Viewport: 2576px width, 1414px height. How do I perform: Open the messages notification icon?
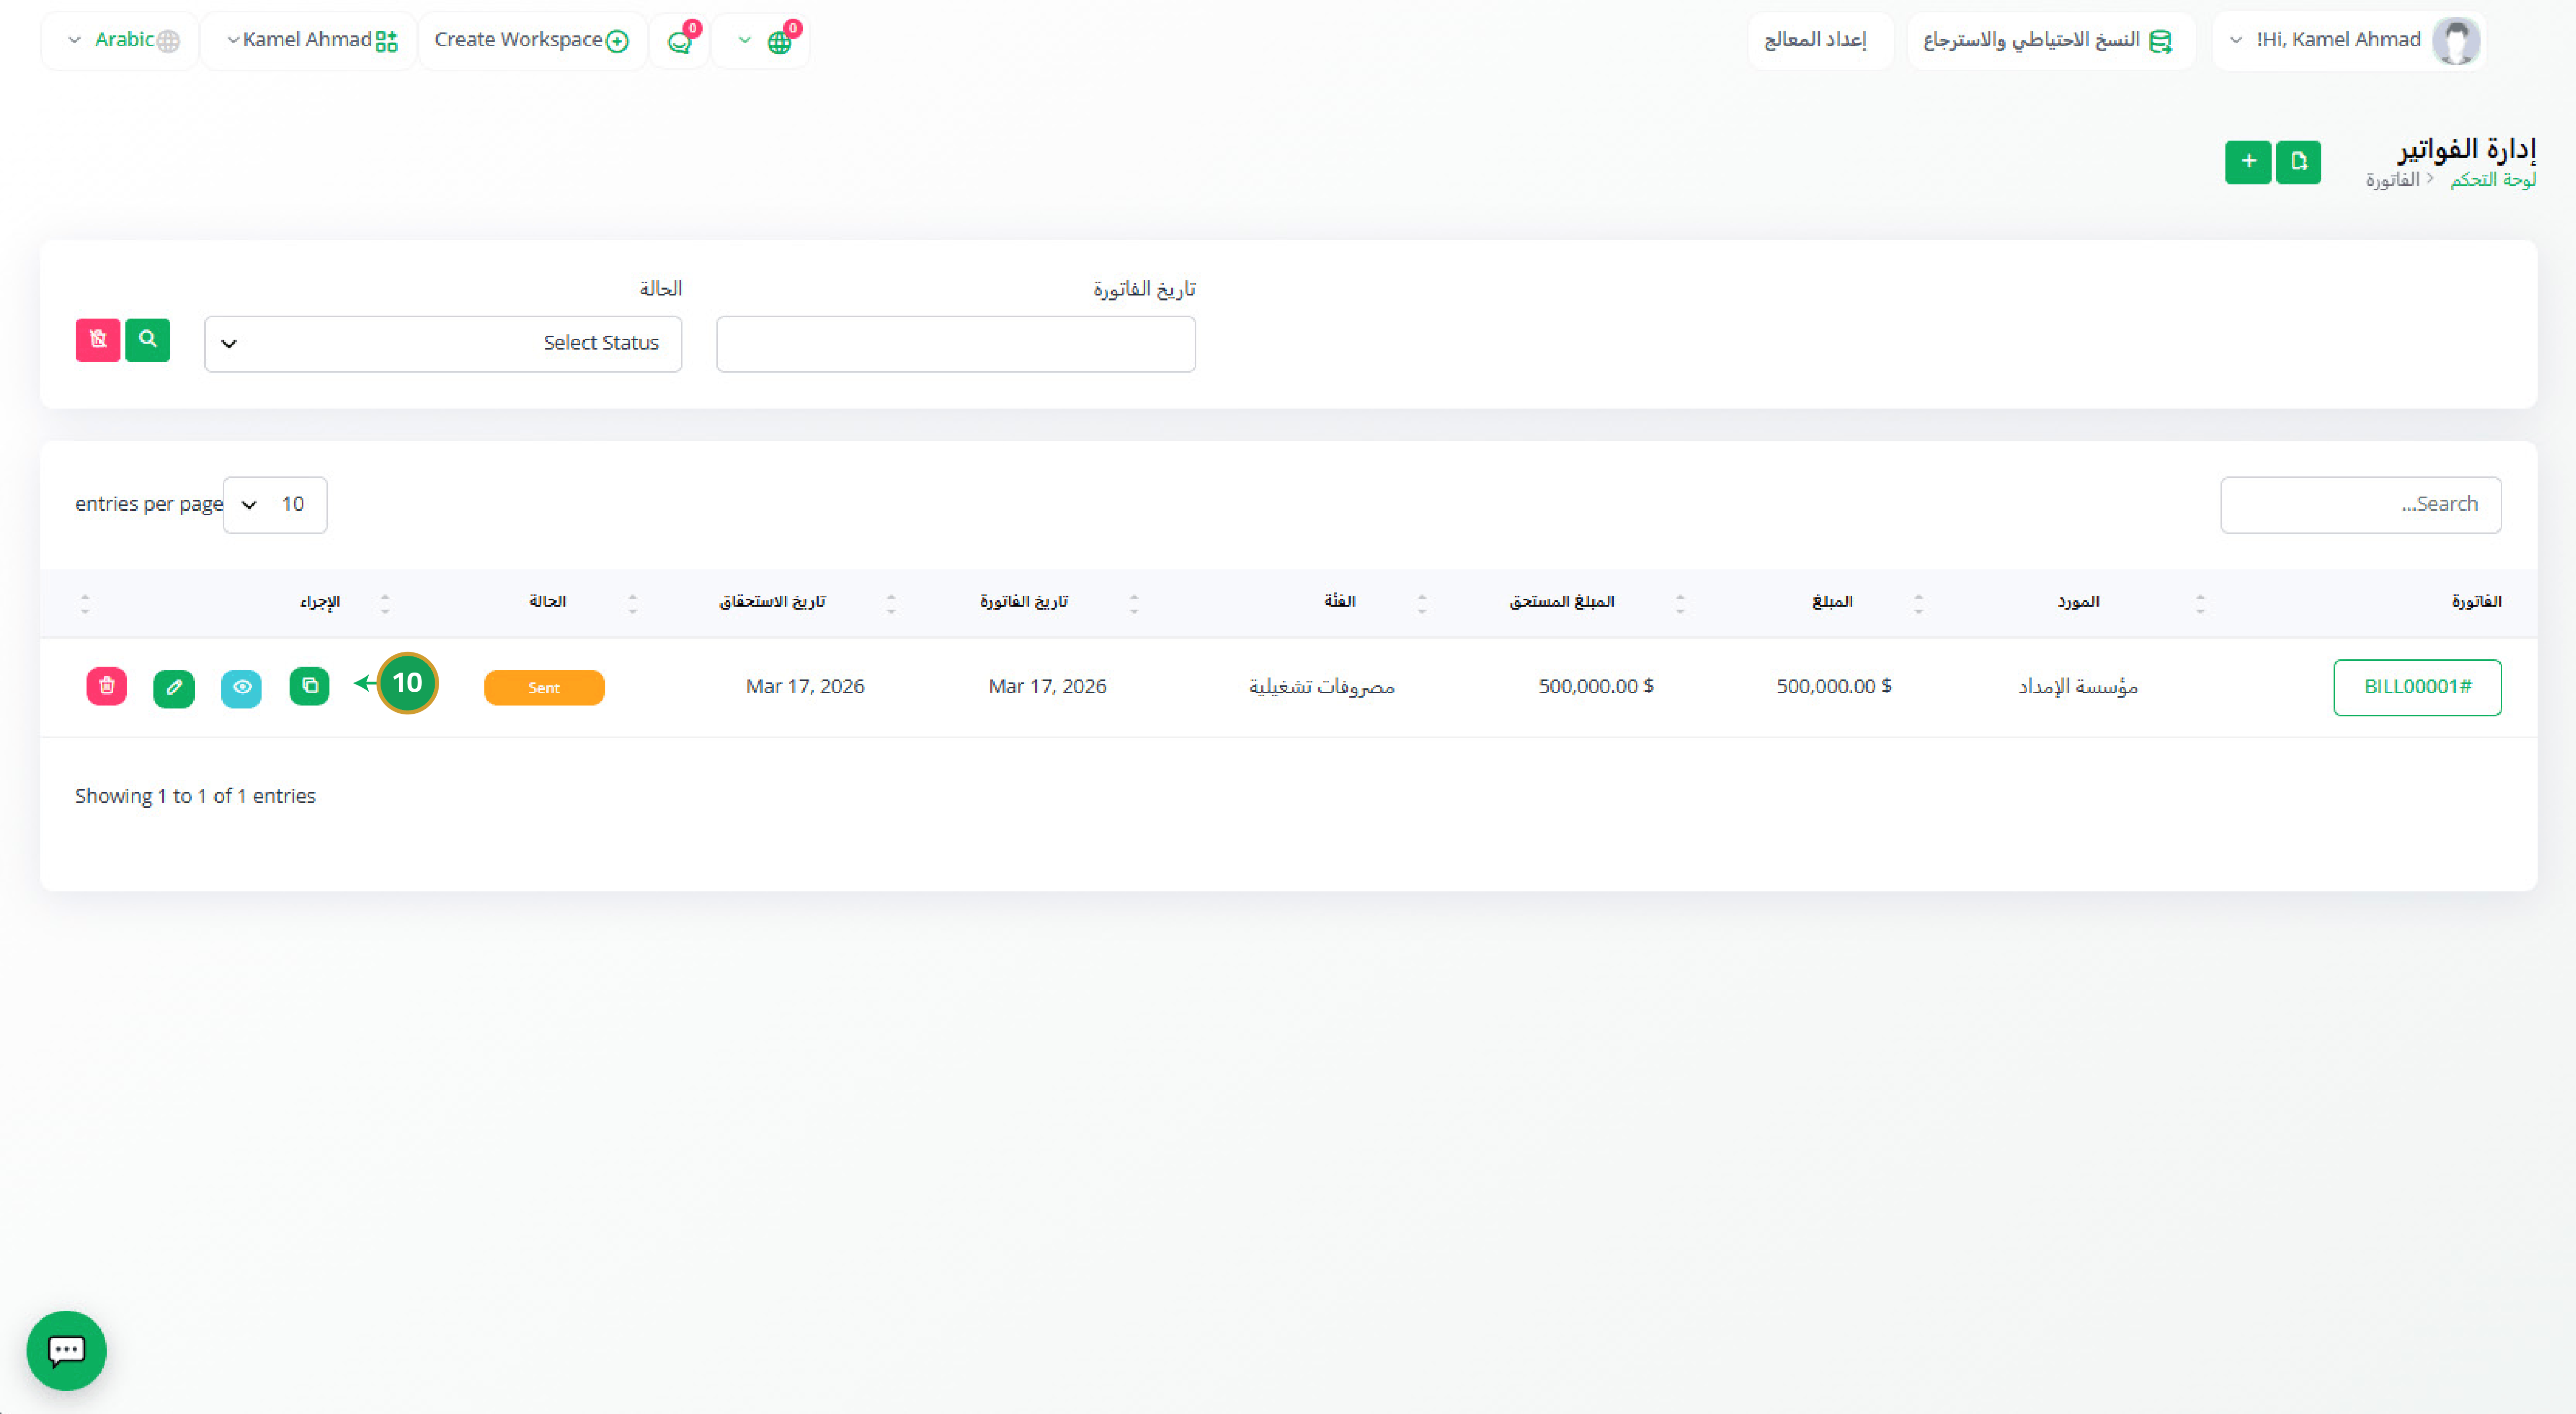pos(680,41)
